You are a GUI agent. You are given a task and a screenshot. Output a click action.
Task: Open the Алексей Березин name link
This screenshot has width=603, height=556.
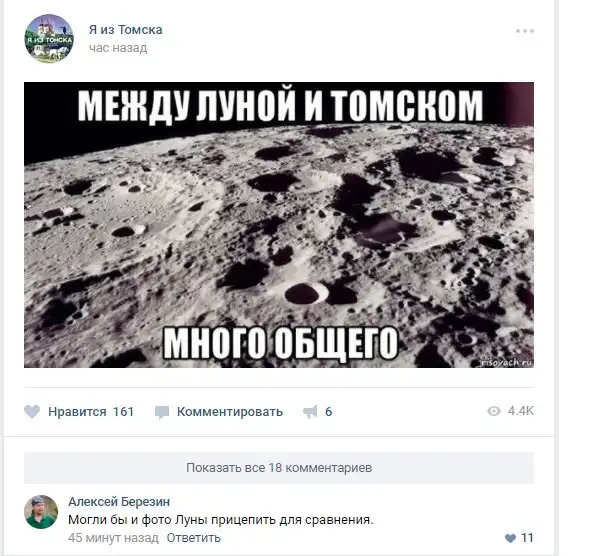119,501
